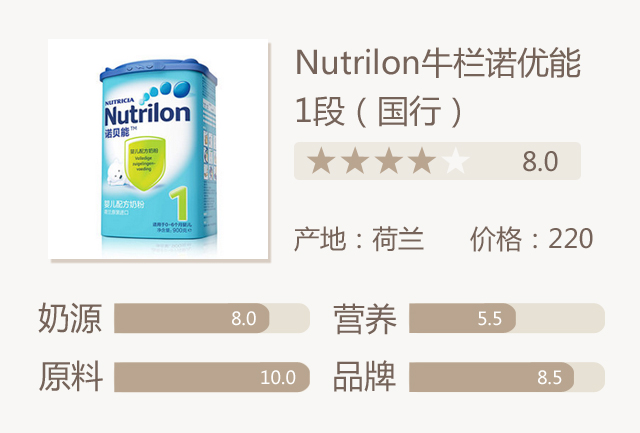
Task: Click the first filled rating star
Action: point(321,160)
